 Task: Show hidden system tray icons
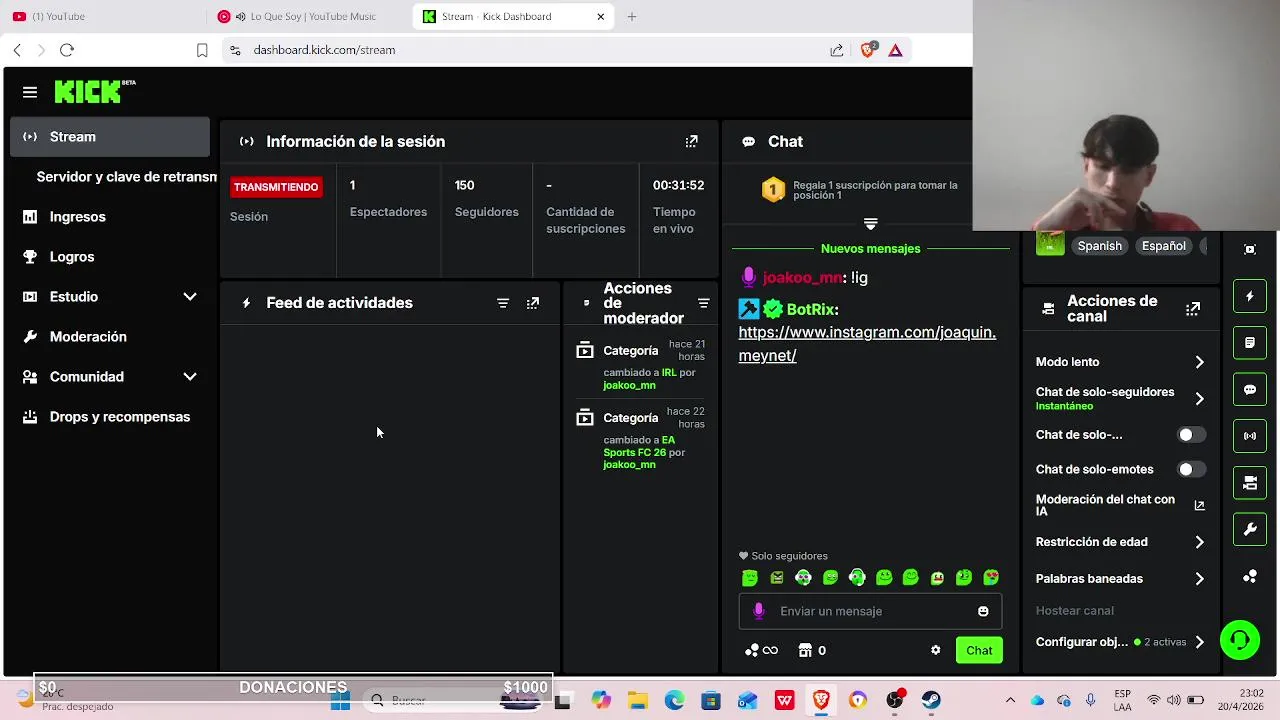pos(1010,701)
